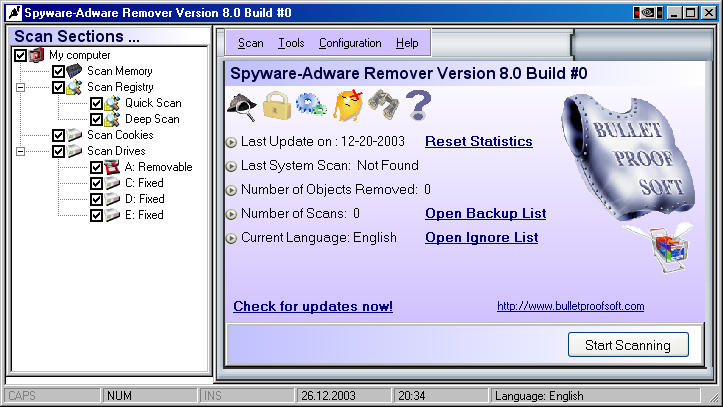Click the NUM status bar indicator

pos(149,395)
